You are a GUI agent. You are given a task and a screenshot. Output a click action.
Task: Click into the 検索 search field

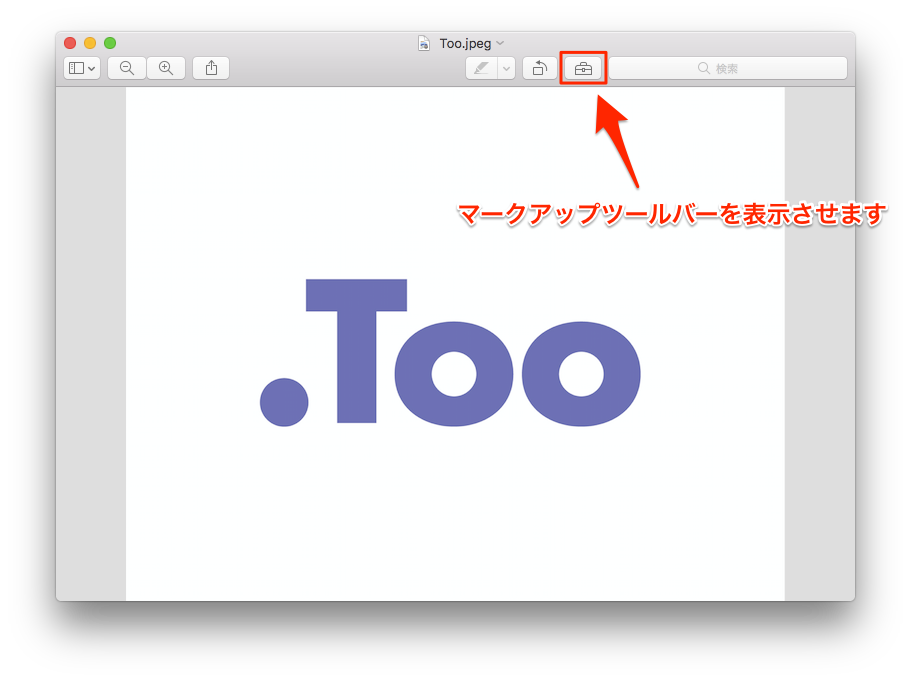coord(727,68)
